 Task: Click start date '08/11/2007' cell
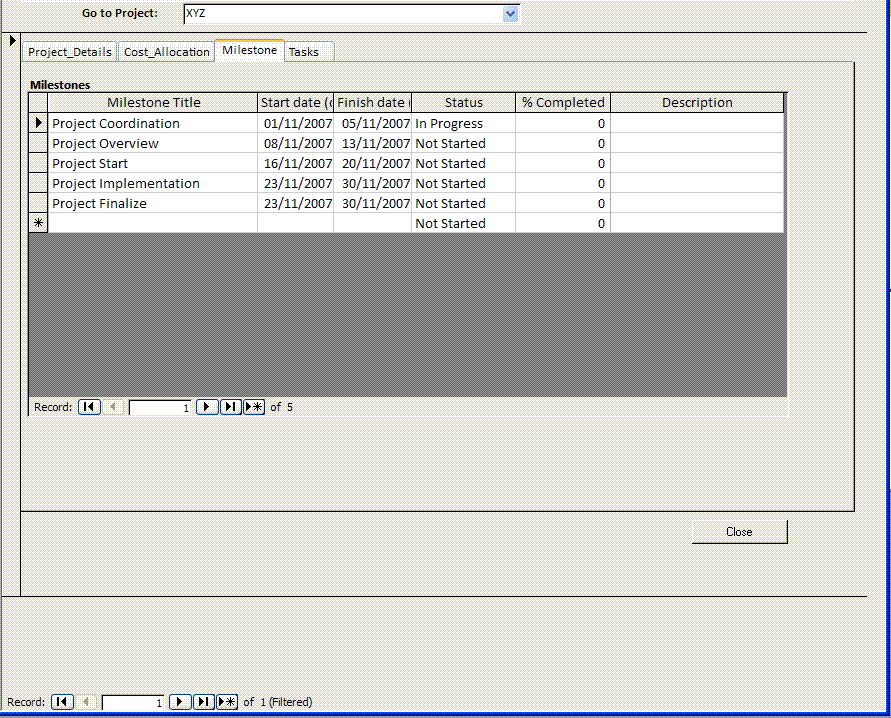click(x=295, y=143)
